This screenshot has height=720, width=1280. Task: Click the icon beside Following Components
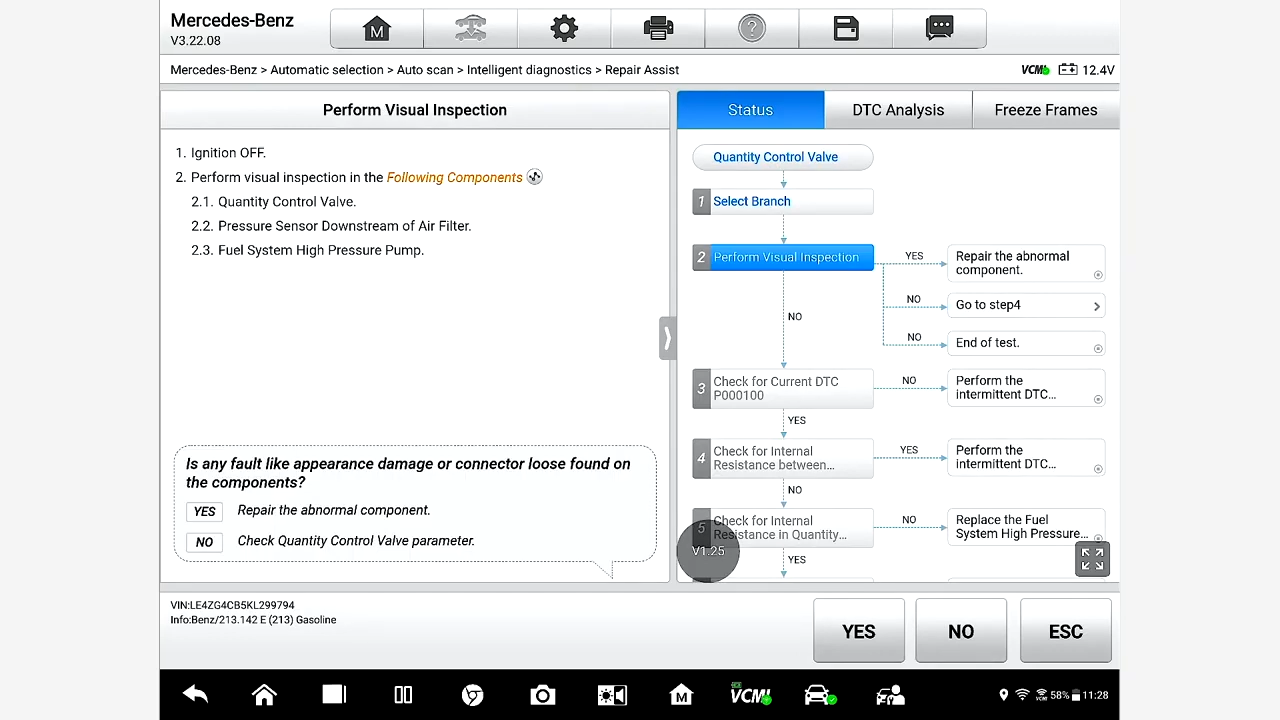[x=535, y=177]
